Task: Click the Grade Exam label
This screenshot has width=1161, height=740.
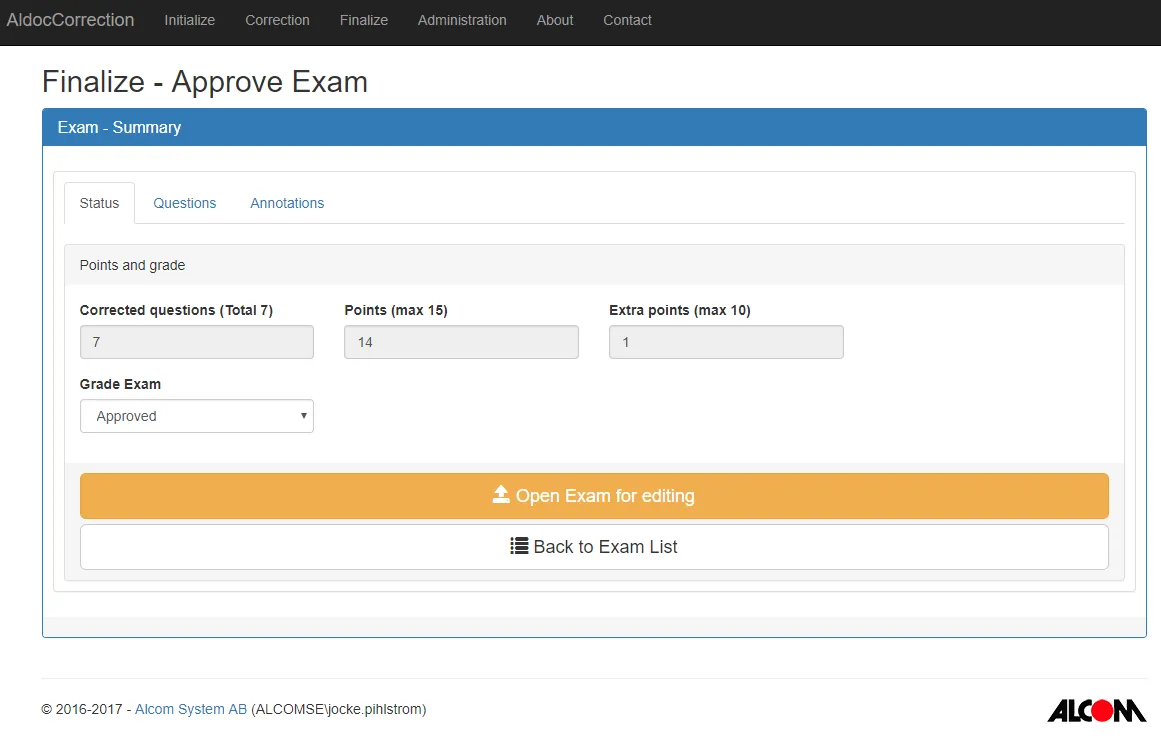Action: point(120,384)
